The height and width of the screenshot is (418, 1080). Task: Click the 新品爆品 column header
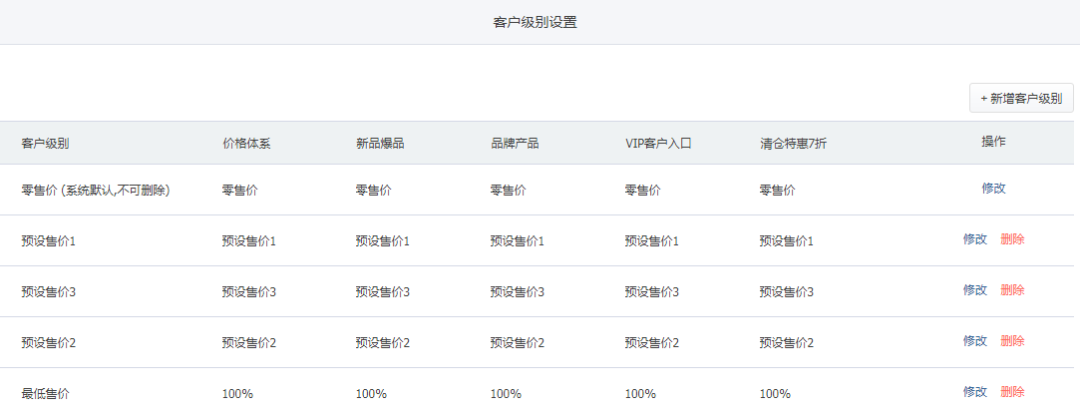click(x=380, y=144)
